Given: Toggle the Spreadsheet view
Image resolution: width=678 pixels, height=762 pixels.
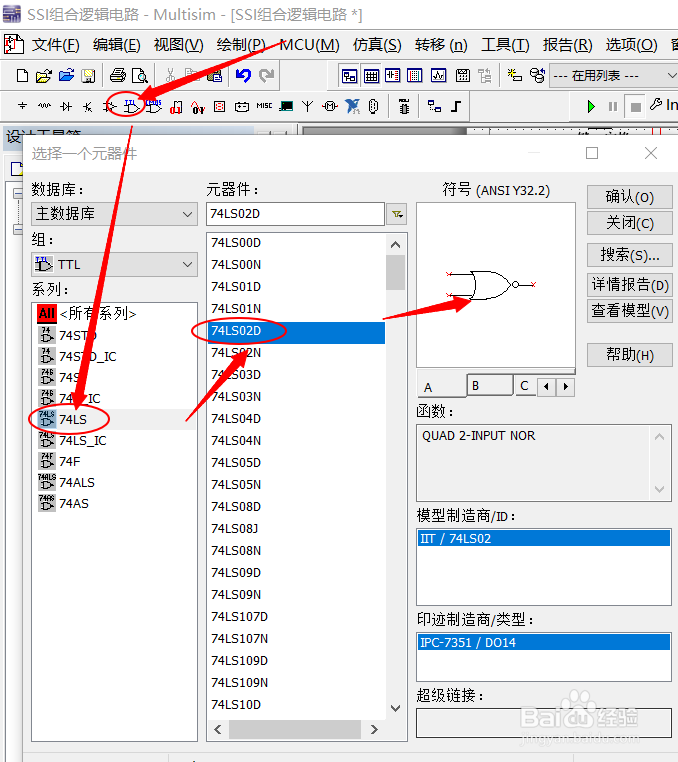Looking at the screenshot, I should (x=371, y=76).
